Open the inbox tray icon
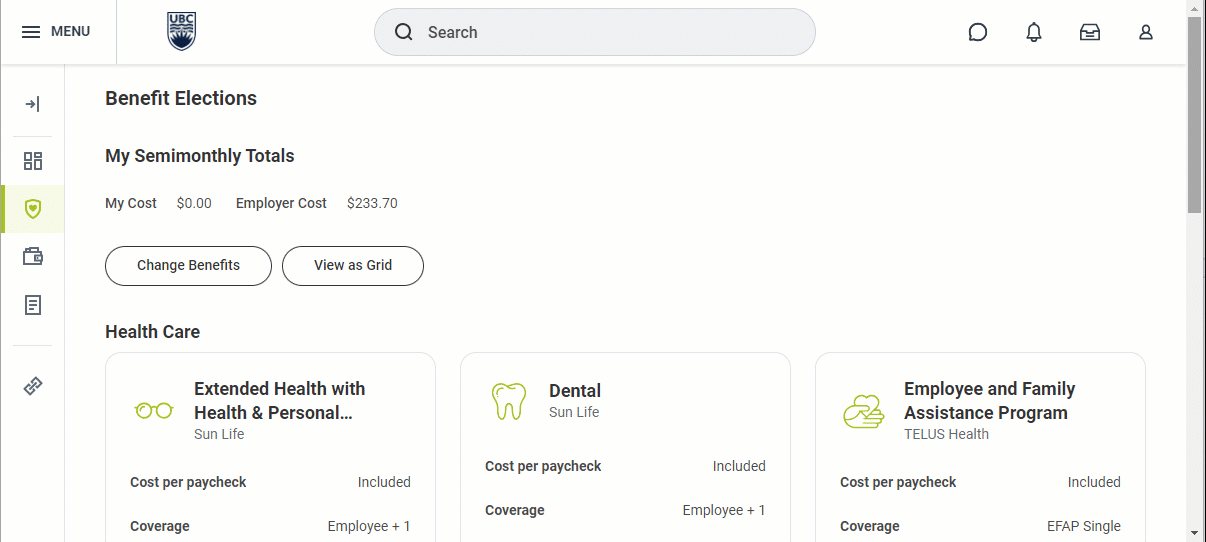Viewport: 1206px width, 542px height. pos(1090,32)
